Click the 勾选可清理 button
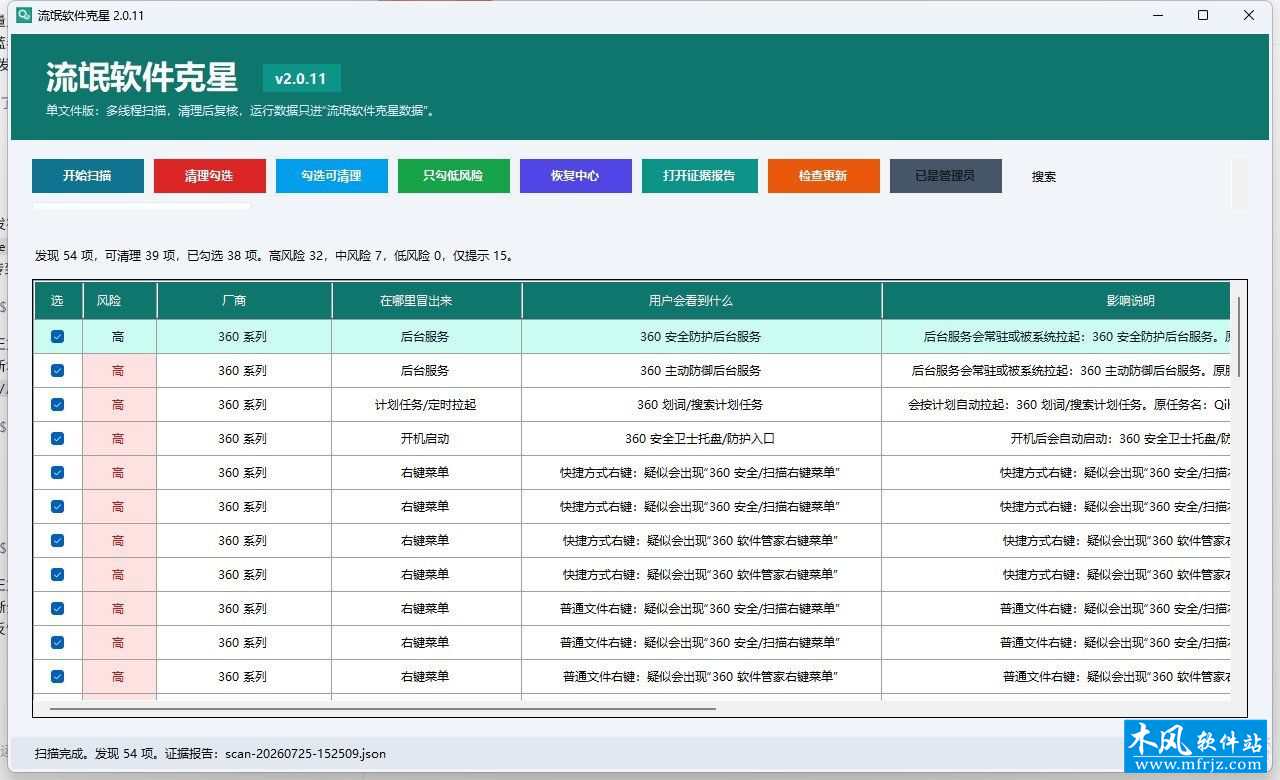The width and height of the screenshot is (1280, 780). (x=332, y=176)
